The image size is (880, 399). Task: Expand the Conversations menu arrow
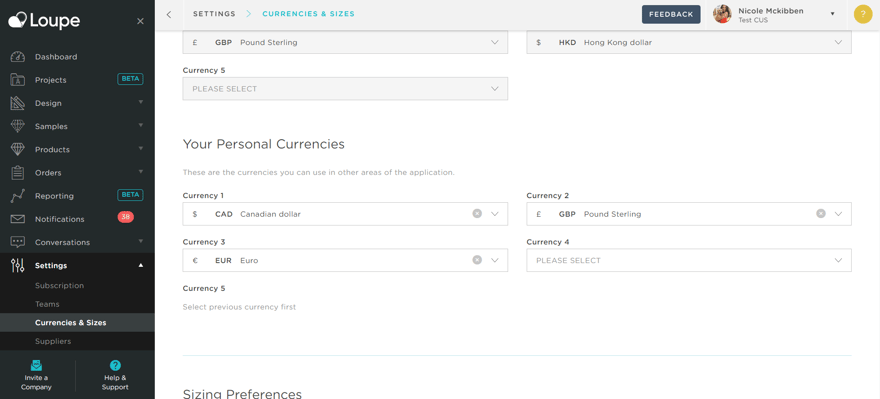click(141, 241)
